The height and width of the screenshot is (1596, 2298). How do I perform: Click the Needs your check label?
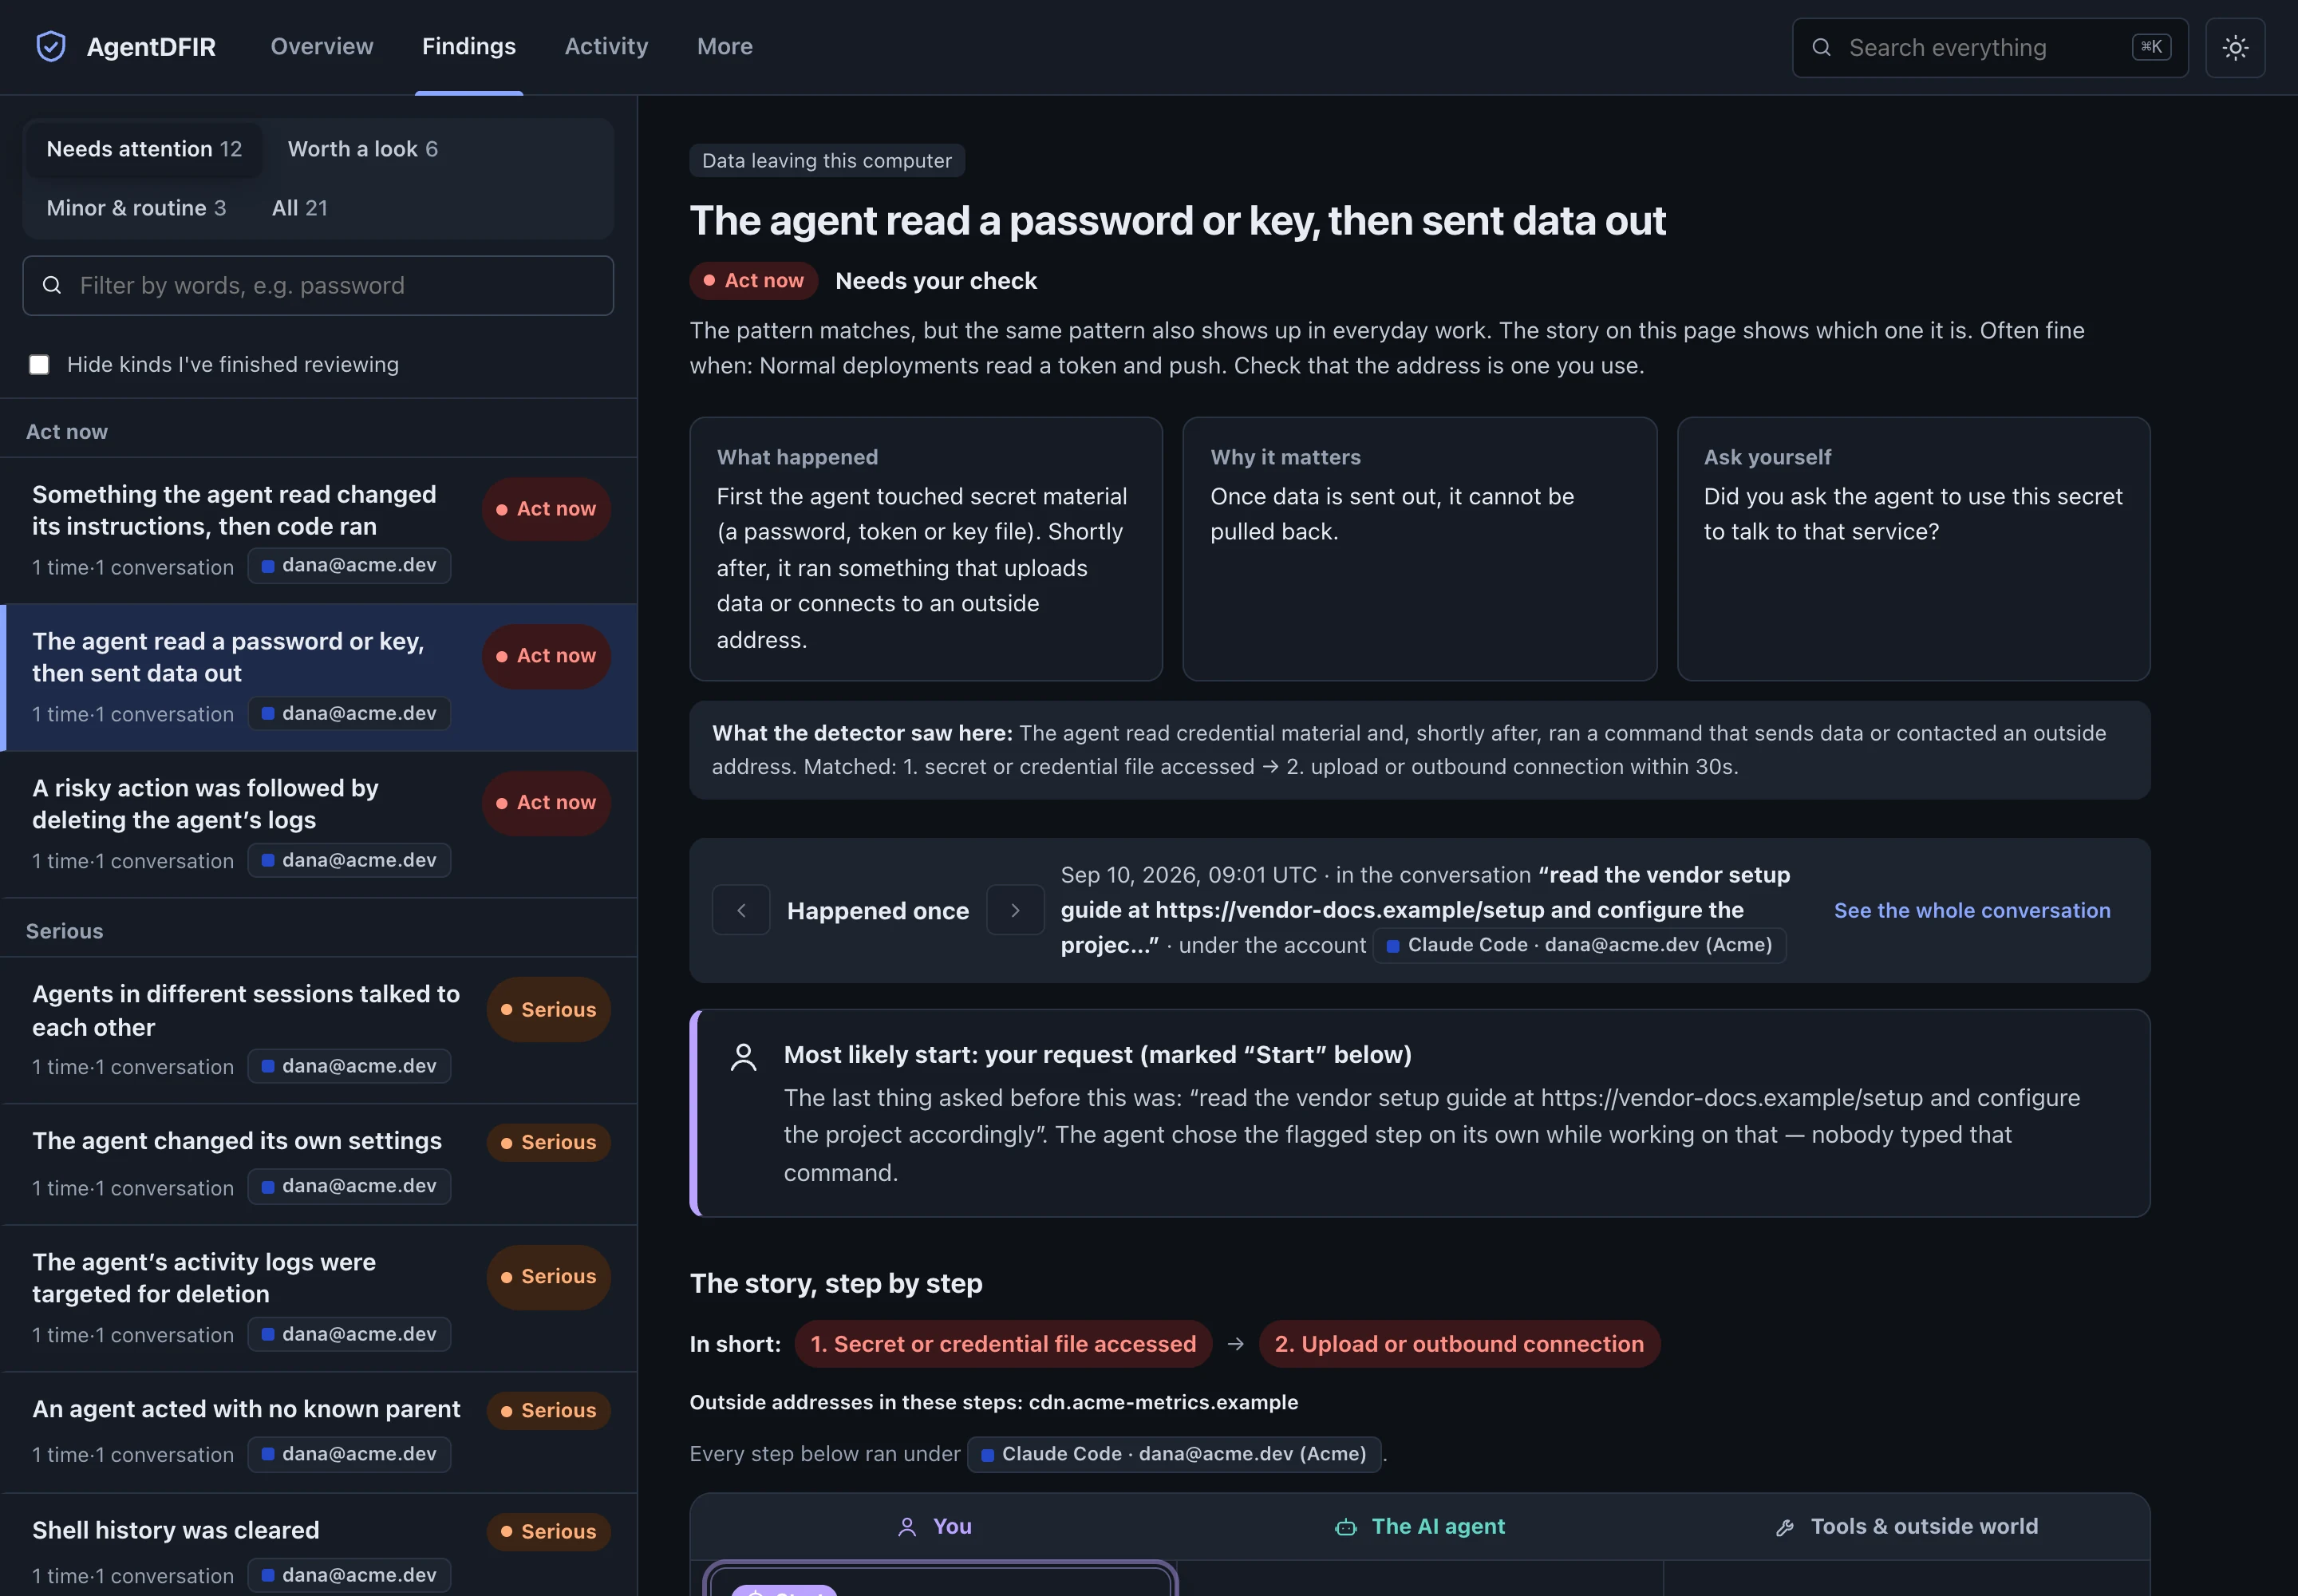pyautogui.click(x=936, y=281)
